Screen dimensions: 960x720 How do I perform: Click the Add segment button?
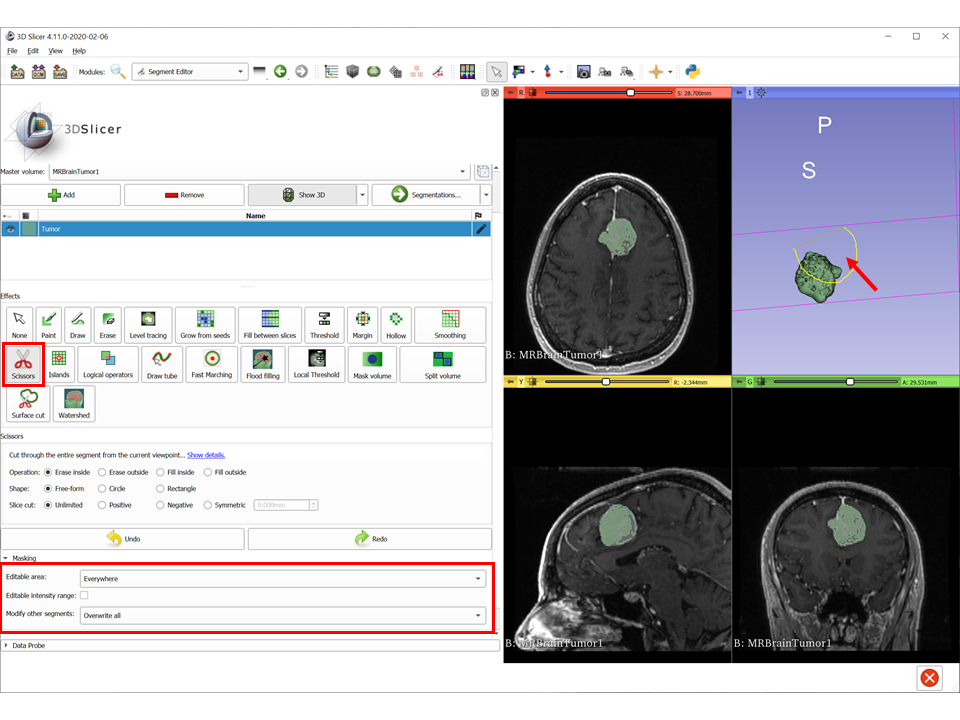pyautogui.click(x=61, y=195)
